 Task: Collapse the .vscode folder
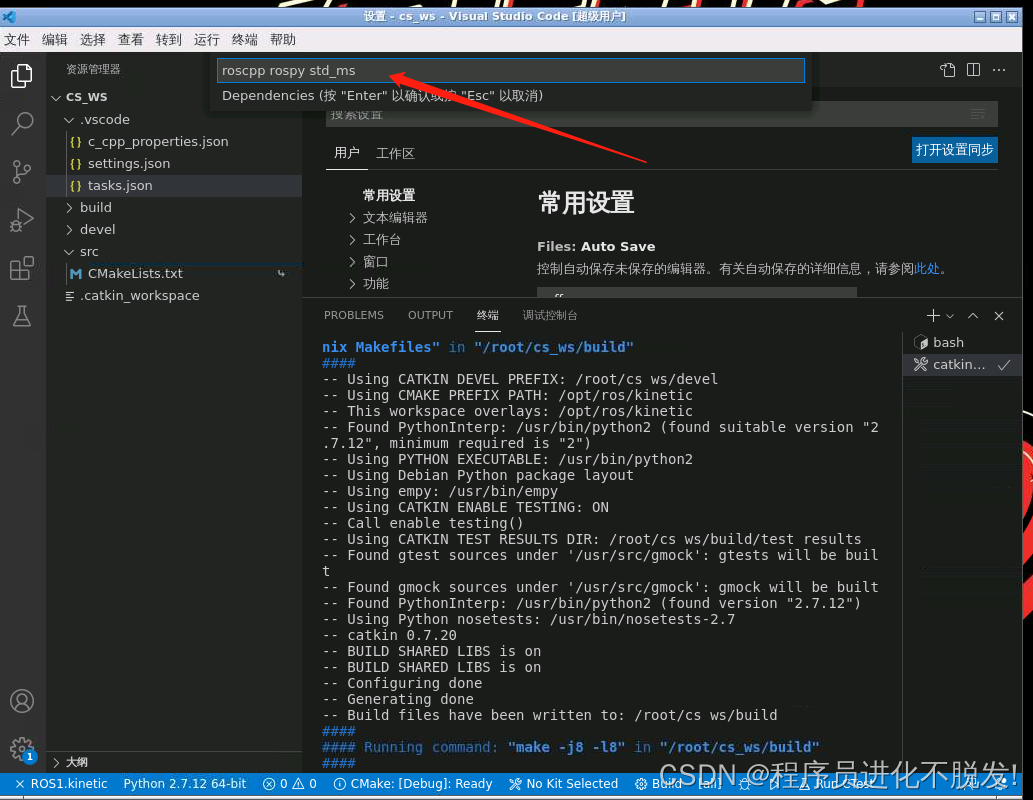pos(69,120)
